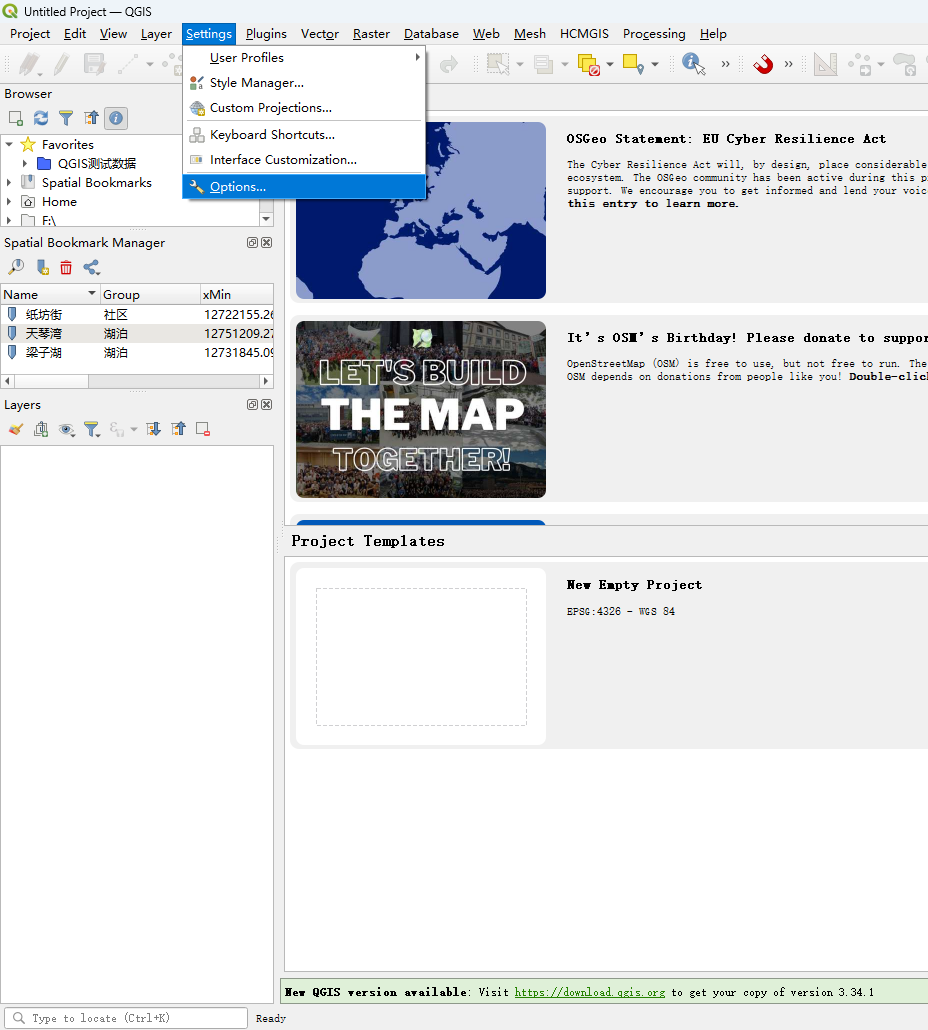
Task: Select the Select Features tool icon
Action: tap(497, 64)
